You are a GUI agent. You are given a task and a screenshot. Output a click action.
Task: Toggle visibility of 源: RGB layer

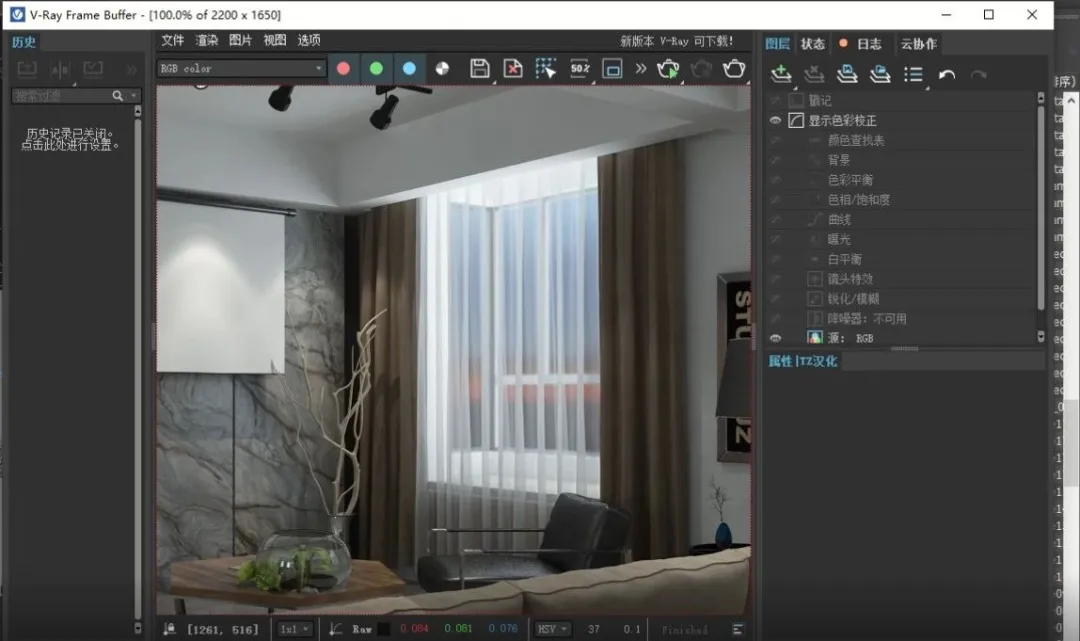[x=776, y=338]
